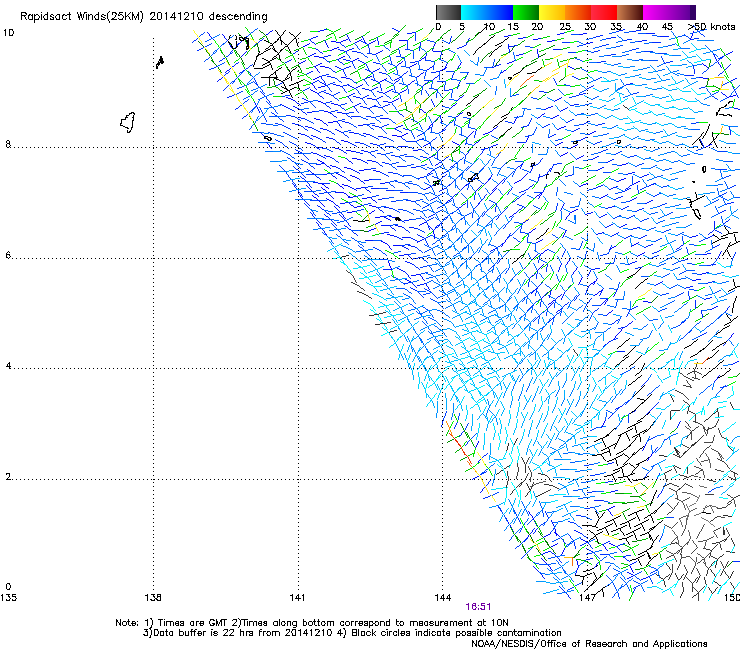
Task: Click the brown 35-40 knots legend swatch
Action: click(x=630, y=12)
